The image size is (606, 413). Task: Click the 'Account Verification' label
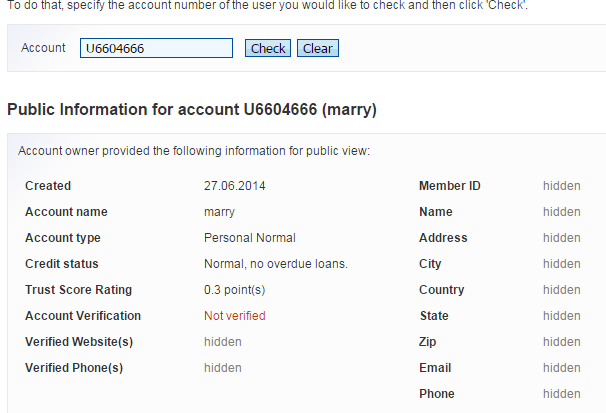tap(83, 316)
